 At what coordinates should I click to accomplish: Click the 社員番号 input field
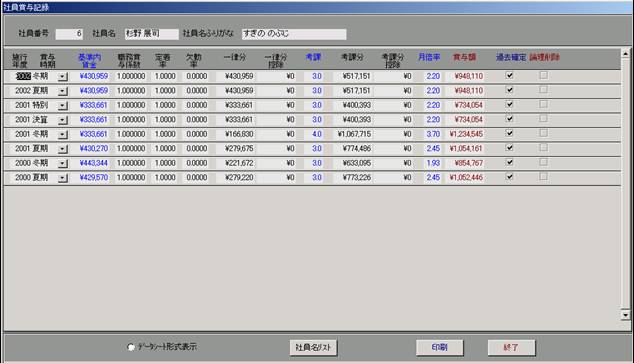69,34
